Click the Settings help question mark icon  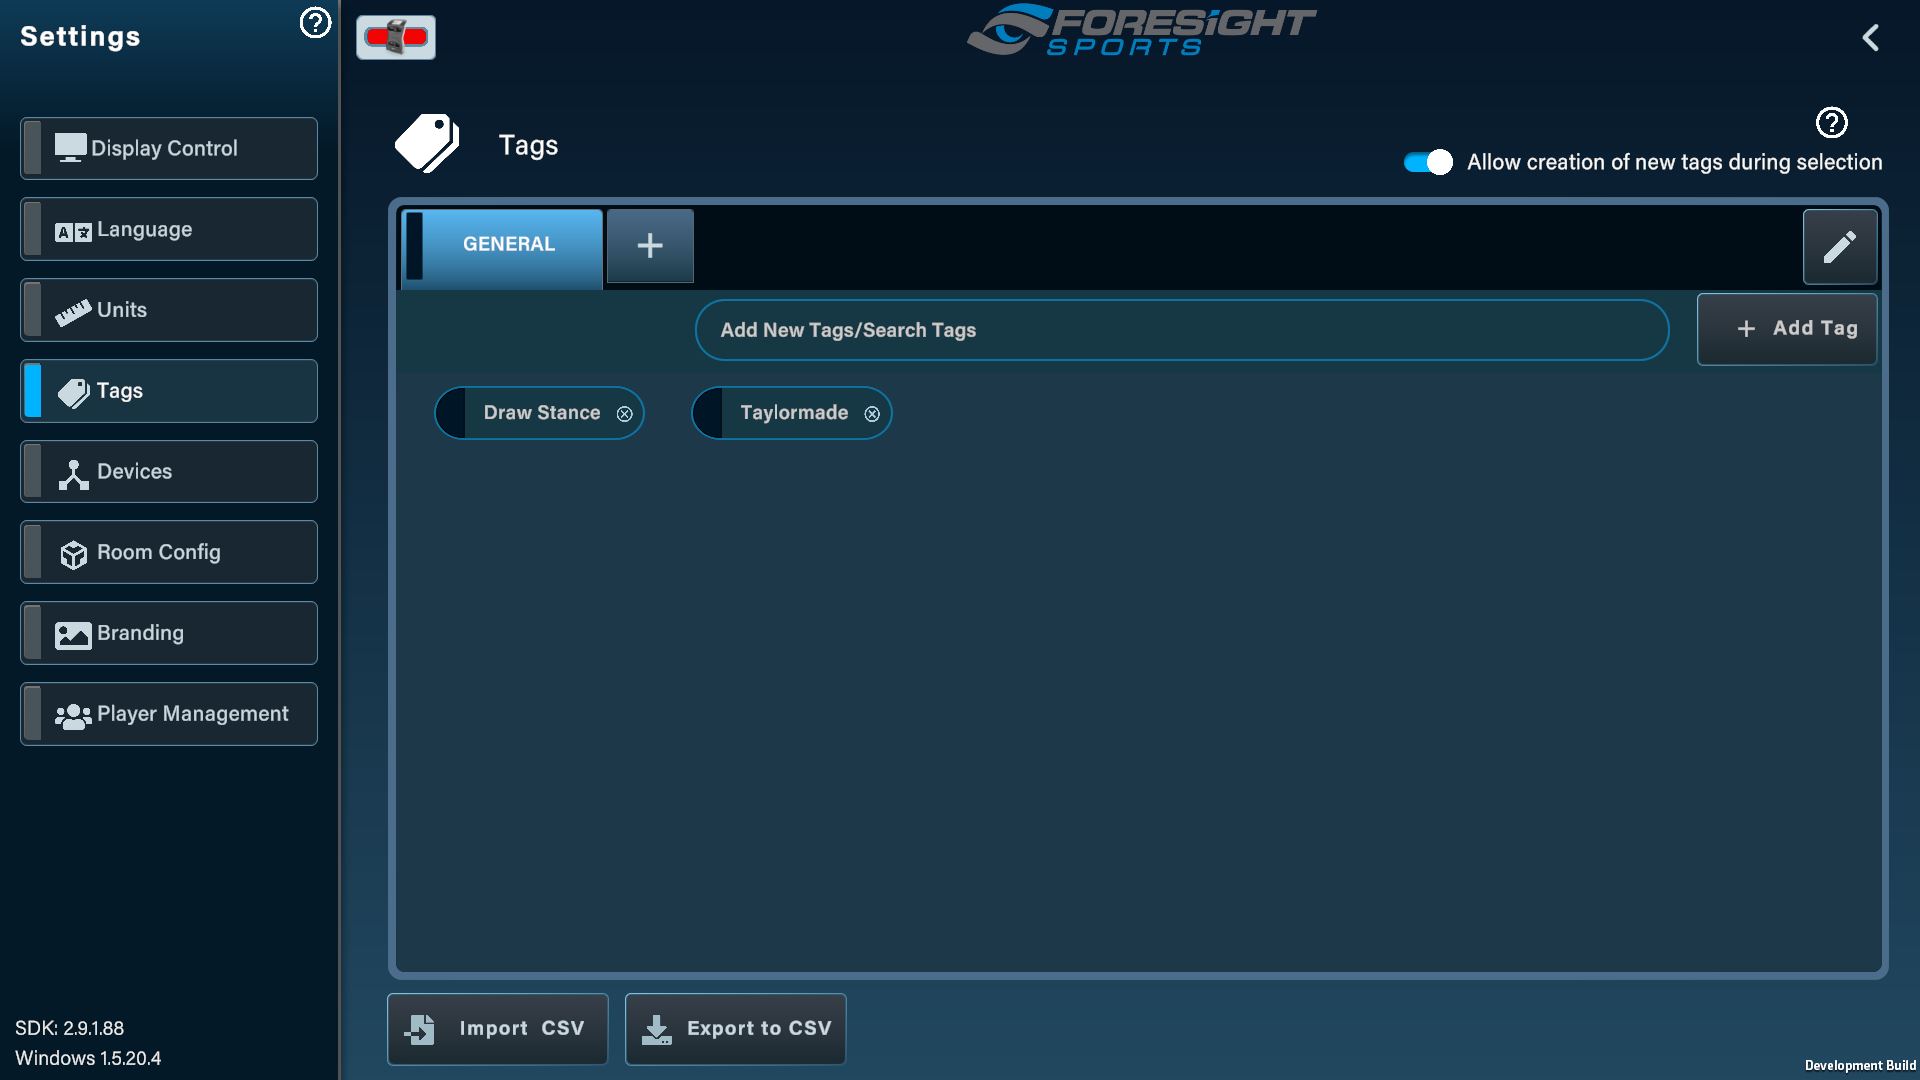pos(315,23)
